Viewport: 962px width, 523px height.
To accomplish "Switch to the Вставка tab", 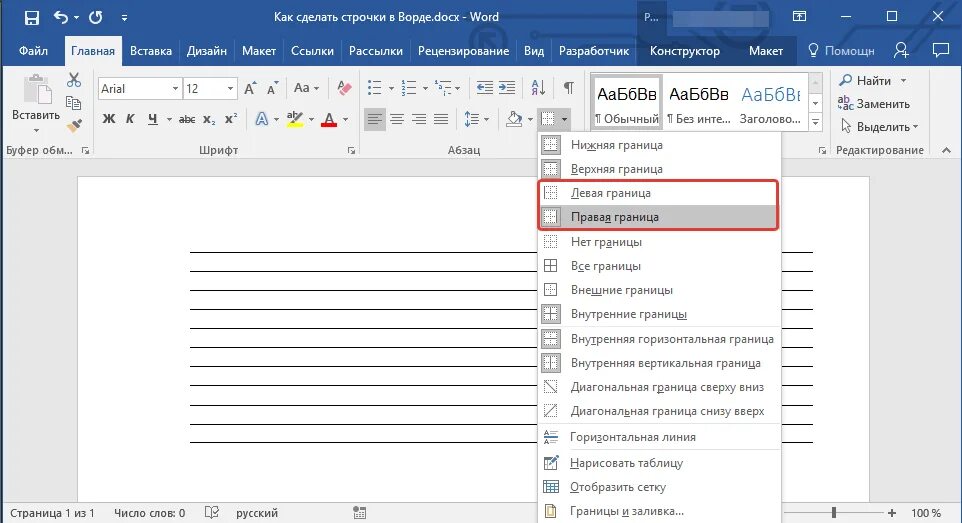I will click(x=151, y=51).
